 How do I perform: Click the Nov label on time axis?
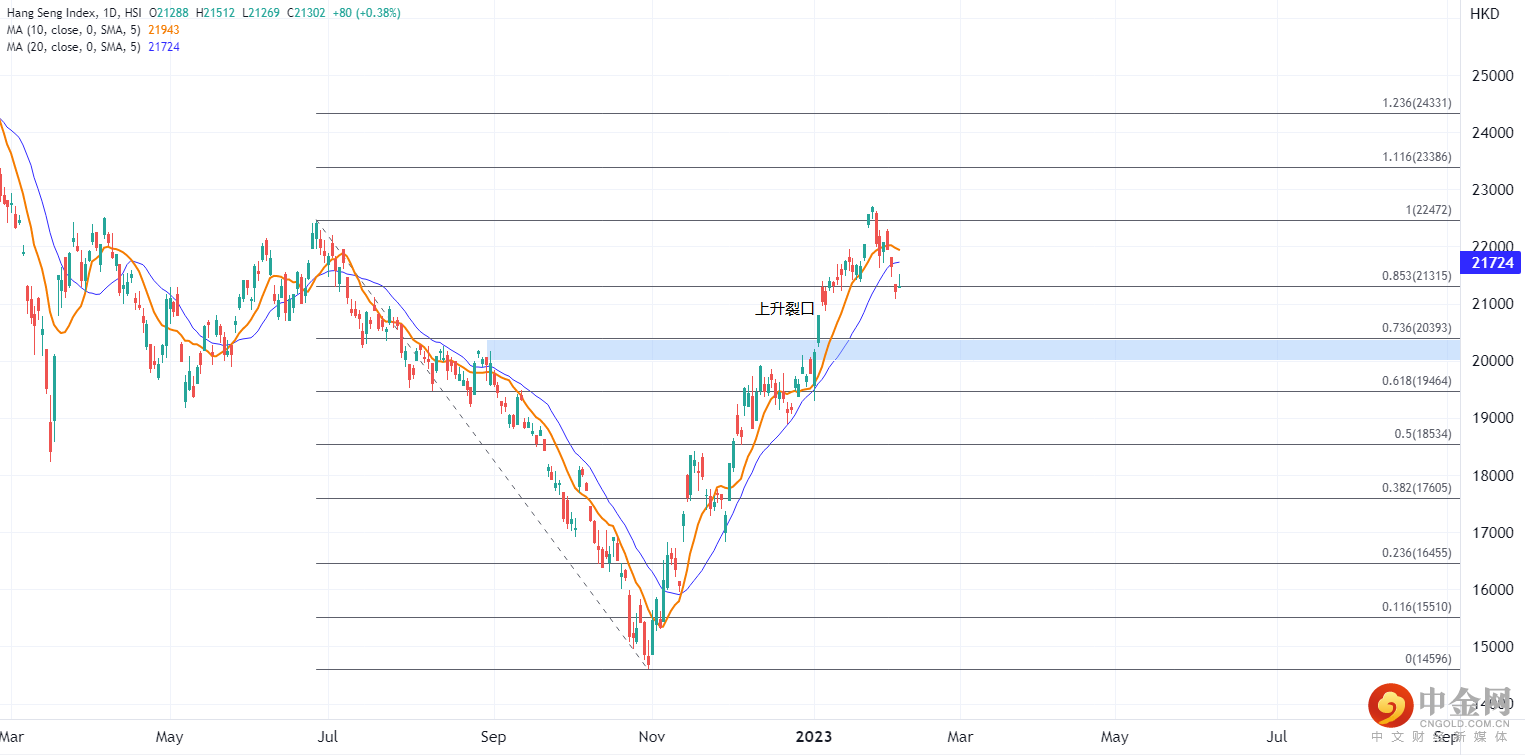651,737
